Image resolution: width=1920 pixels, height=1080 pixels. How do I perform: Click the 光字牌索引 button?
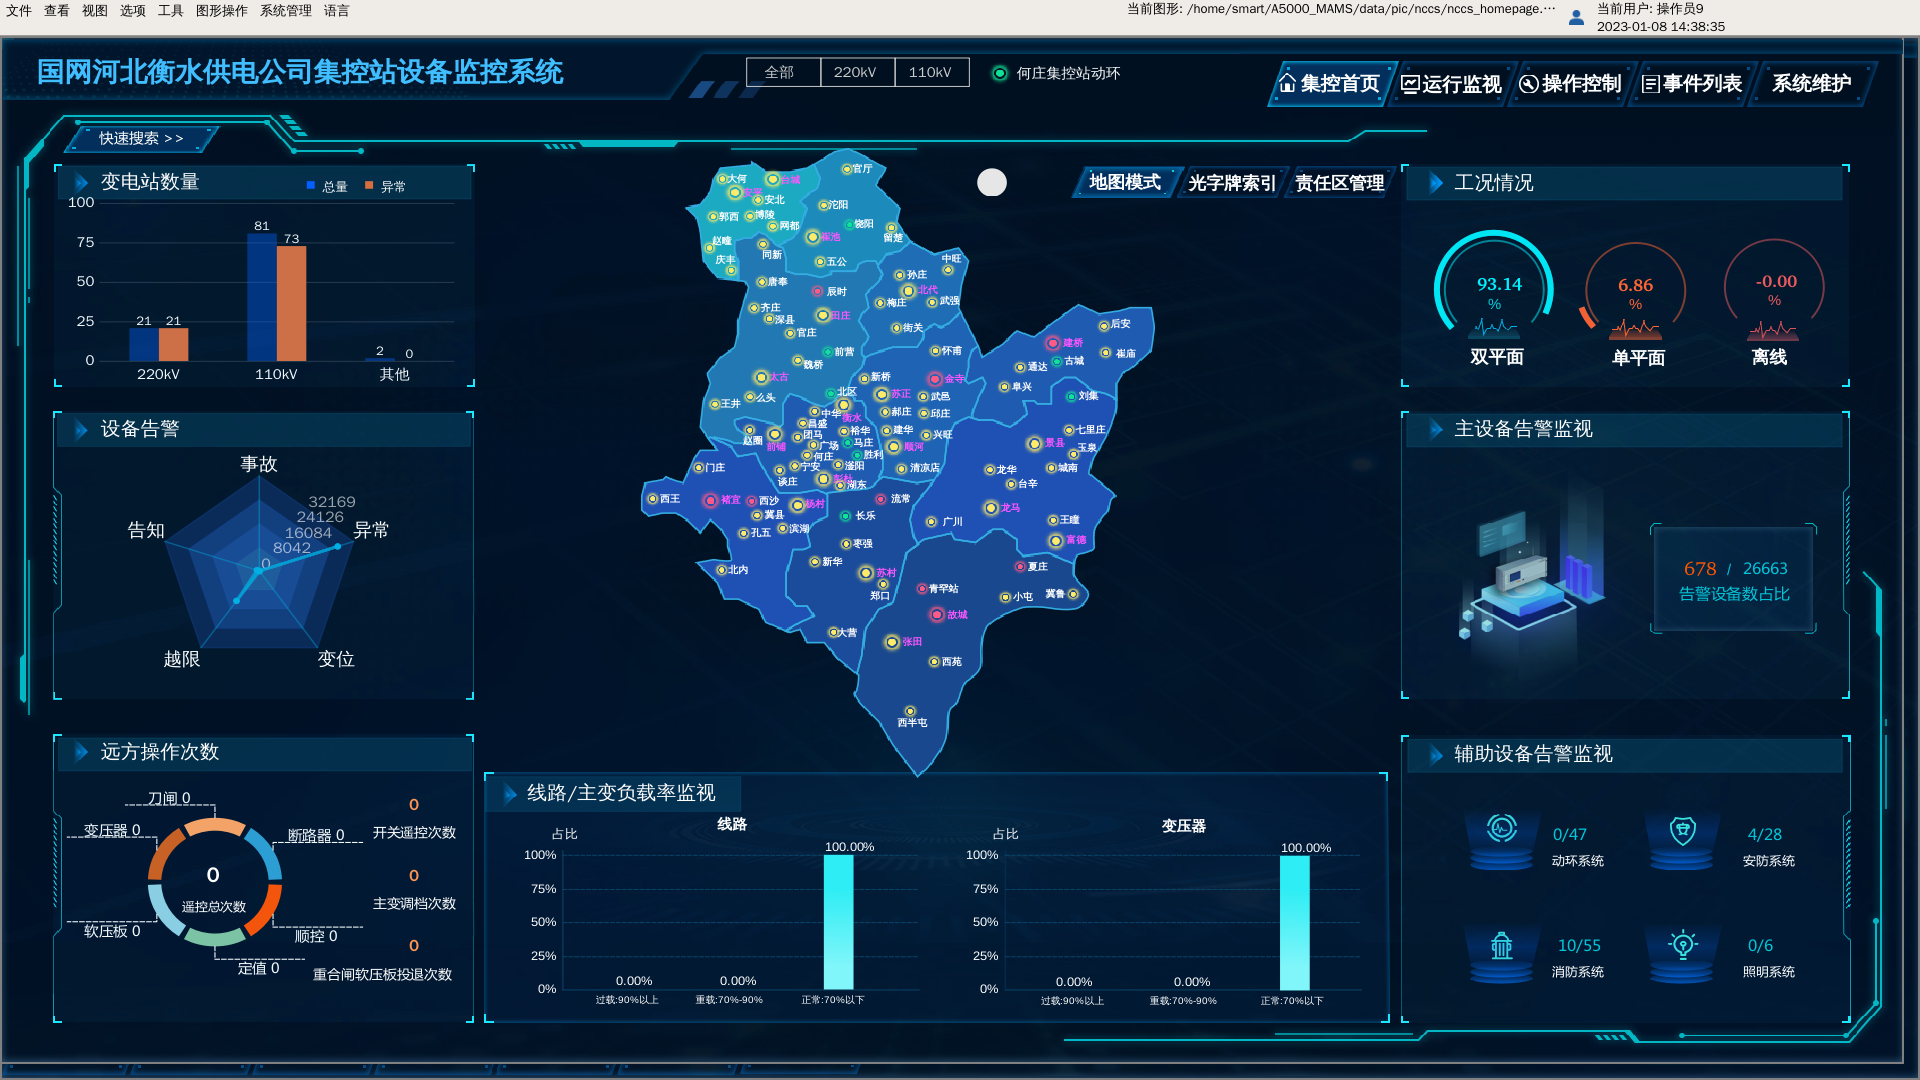1231,183
